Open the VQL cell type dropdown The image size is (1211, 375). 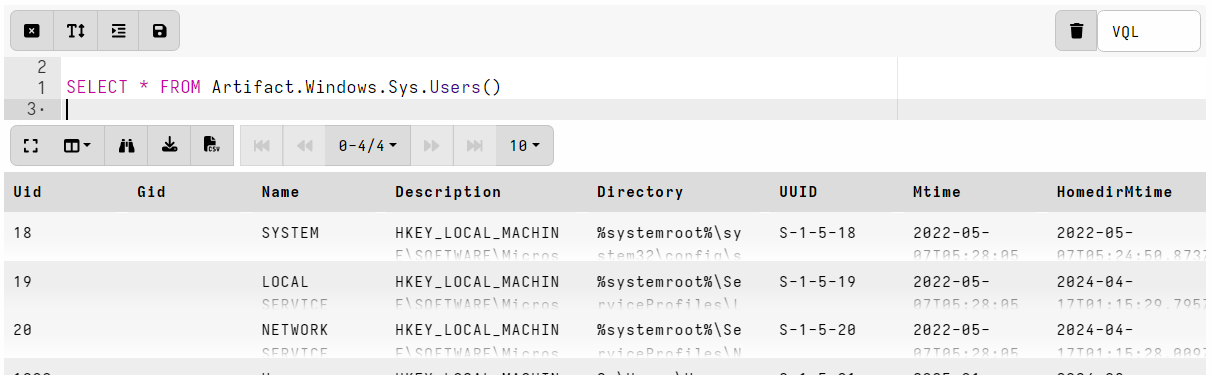click(x=1148, y=31)
